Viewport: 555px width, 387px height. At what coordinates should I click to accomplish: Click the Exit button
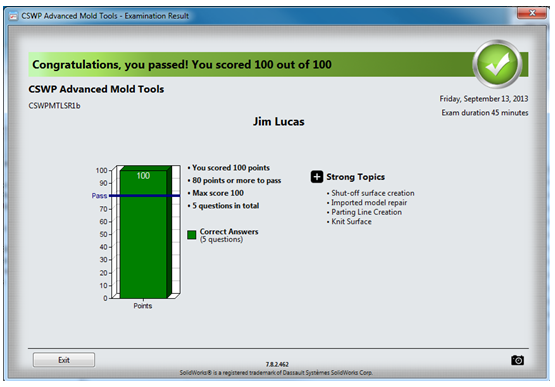[64, 360]
